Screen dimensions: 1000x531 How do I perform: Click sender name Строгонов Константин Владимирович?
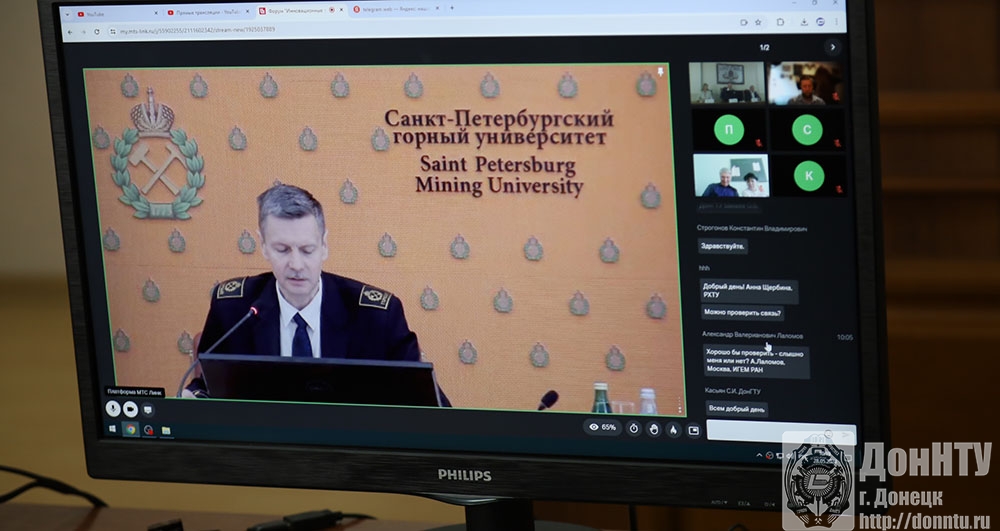[752, 228]
